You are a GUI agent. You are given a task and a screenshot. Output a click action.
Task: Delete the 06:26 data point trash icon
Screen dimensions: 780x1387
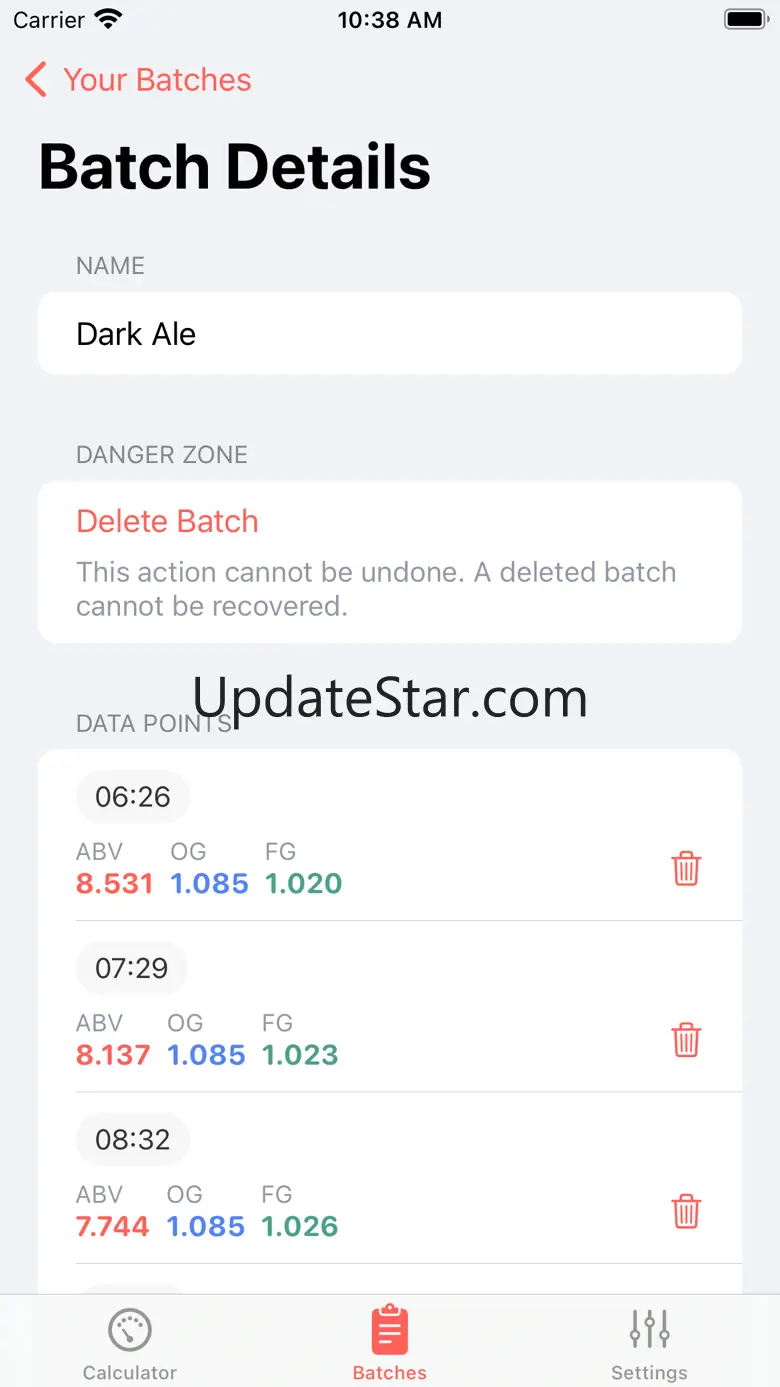click(x=686, y=868)
